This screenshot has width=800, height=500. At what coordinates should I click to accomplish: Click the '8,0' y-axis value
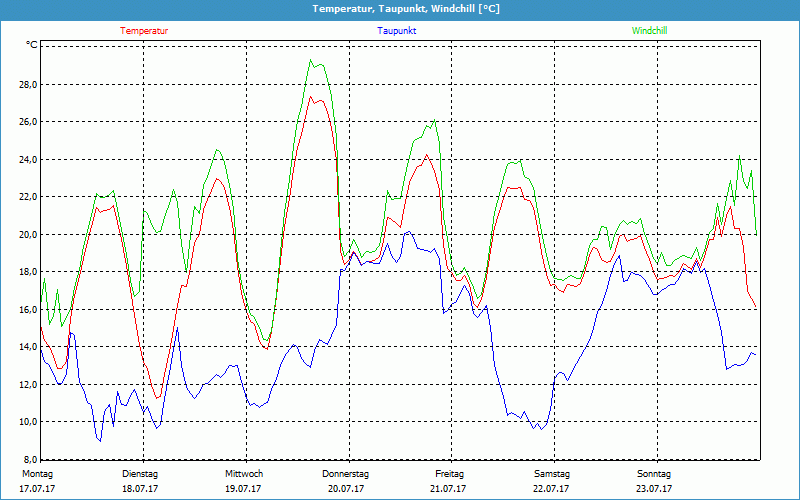click(30, 459)
